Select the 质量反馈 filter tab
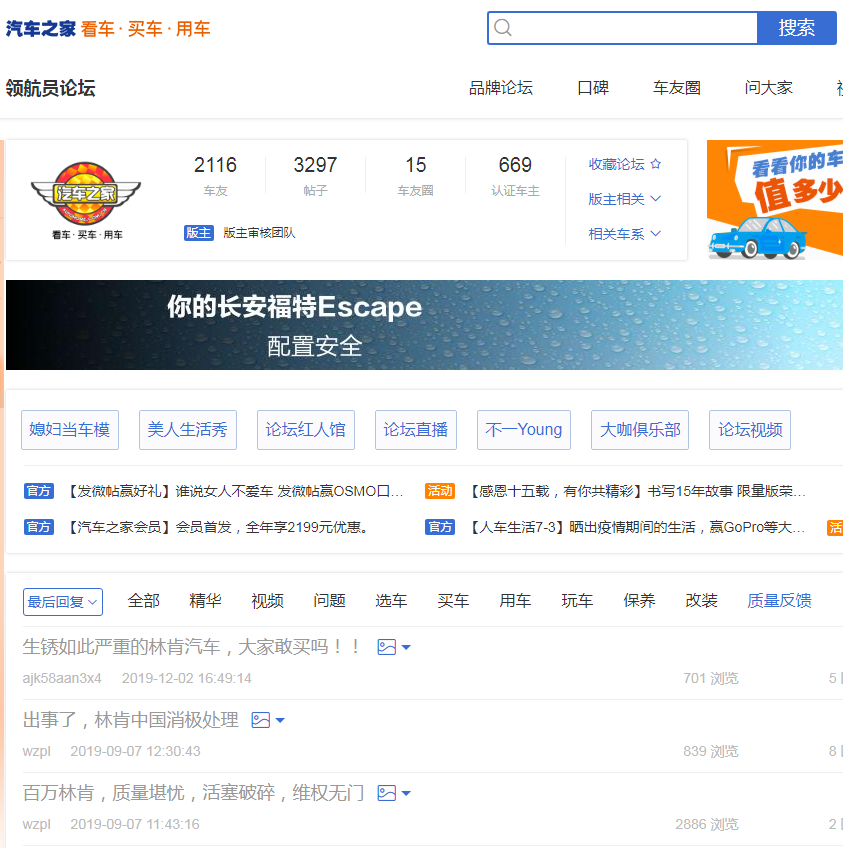Viewport: 843px width, 848px height. [779, 601]
